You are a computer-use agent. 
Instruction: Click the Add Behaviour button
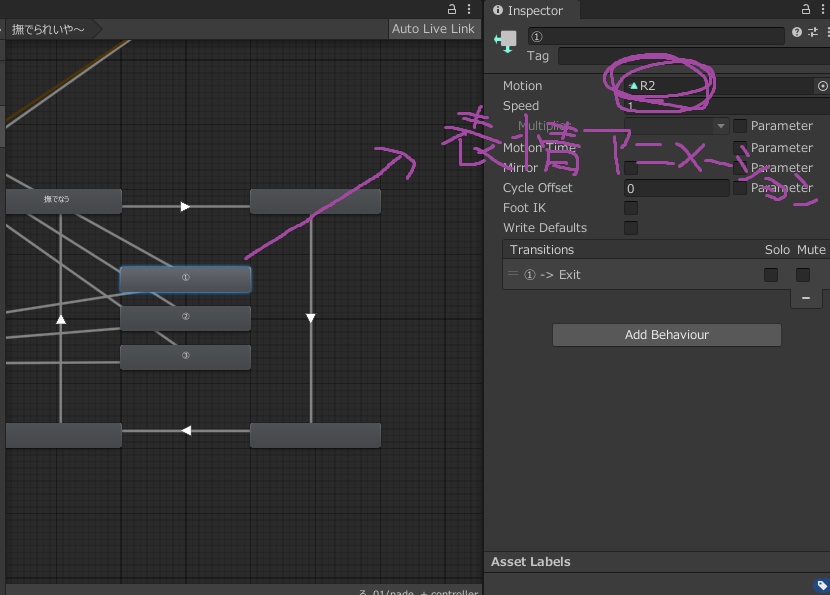click(x=667, y=335)
